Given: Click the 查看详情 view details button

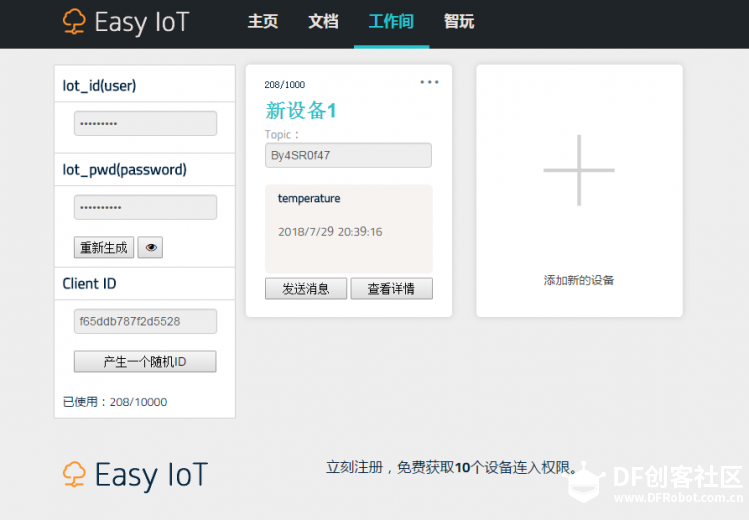Looking at the screenshot, I should 392,289.
